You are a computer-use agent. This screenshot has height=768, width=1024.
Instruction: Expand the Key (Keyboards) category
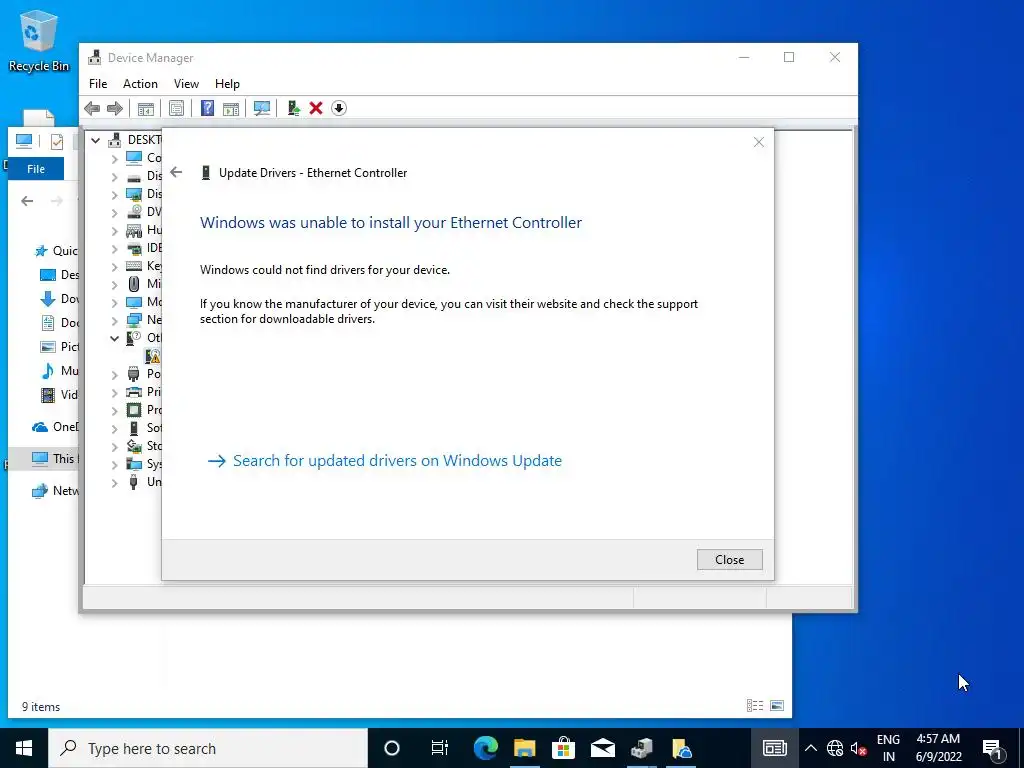(x=114, y=266)
